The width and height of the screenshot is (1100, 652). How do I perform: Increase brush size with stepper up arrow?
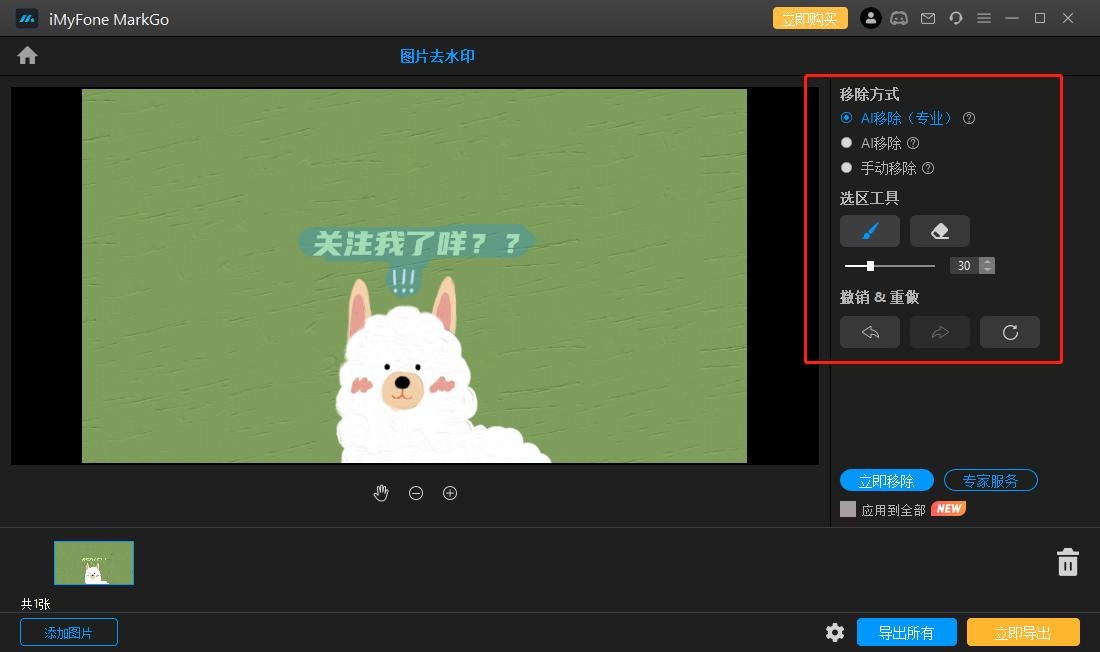coord(988,261)
